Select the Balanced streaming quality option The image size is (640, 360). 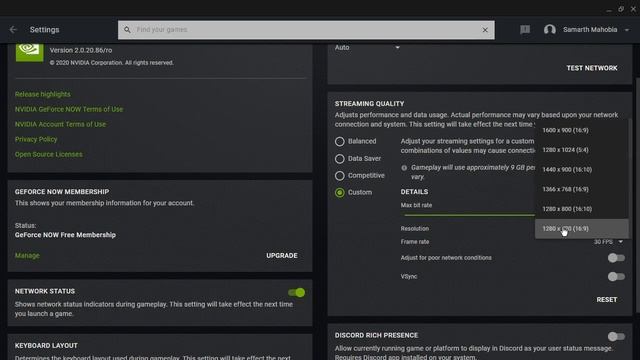(x=340, y=141)
